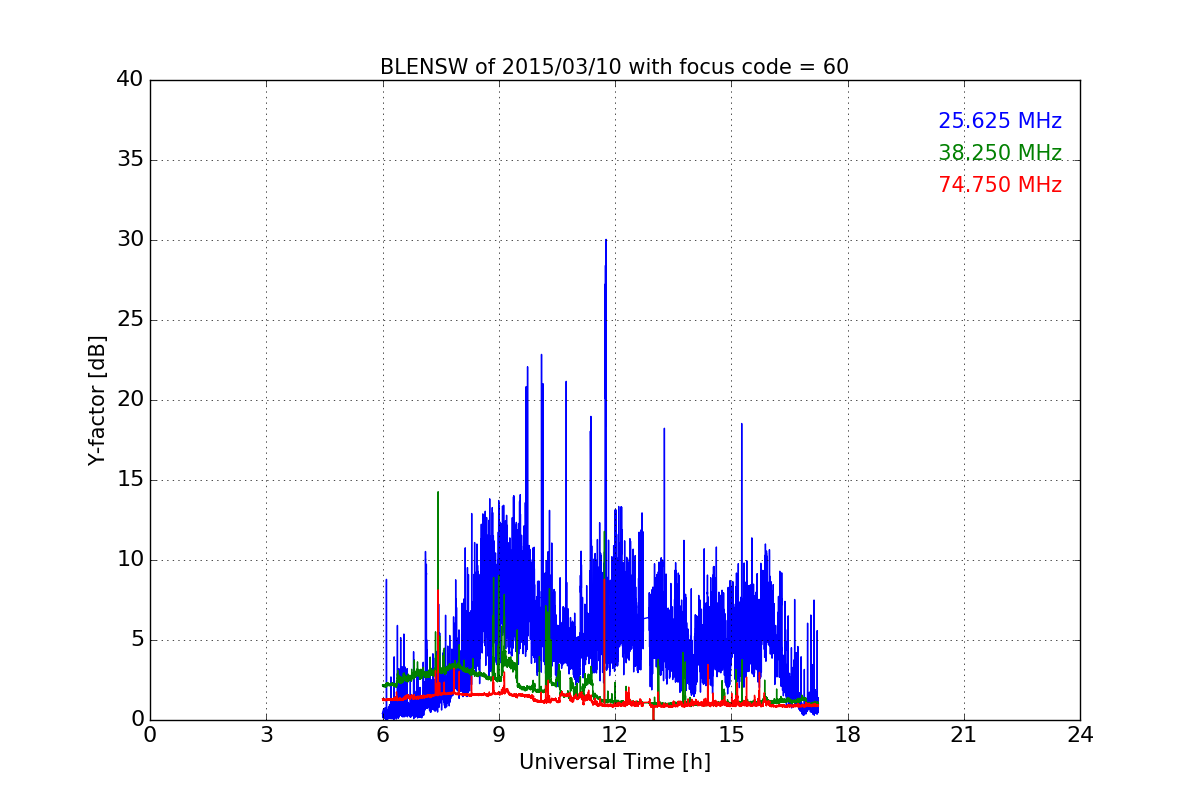
Task: Select the 74.750 MHz legend label
Action: [1000, 185]
